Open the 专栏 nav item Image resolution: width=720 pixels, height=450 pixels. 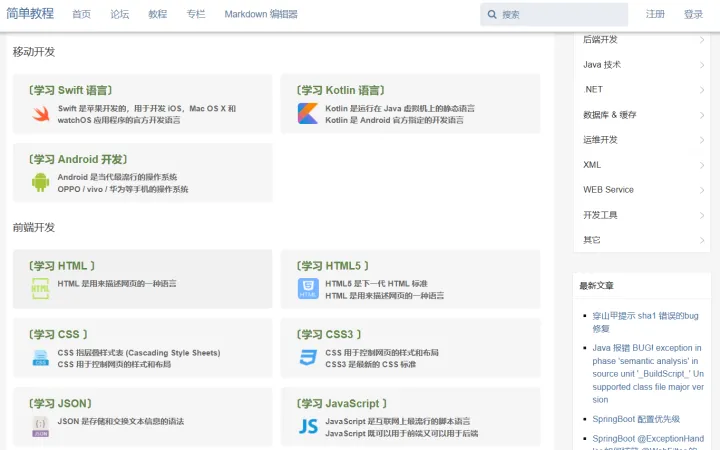196,14
